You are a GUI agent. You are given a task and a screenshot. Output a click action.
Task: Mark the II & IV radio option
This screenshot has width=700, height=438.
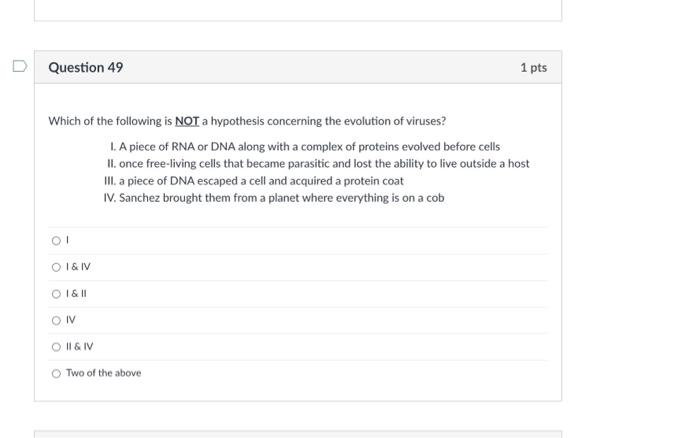[x=56, y=347]
